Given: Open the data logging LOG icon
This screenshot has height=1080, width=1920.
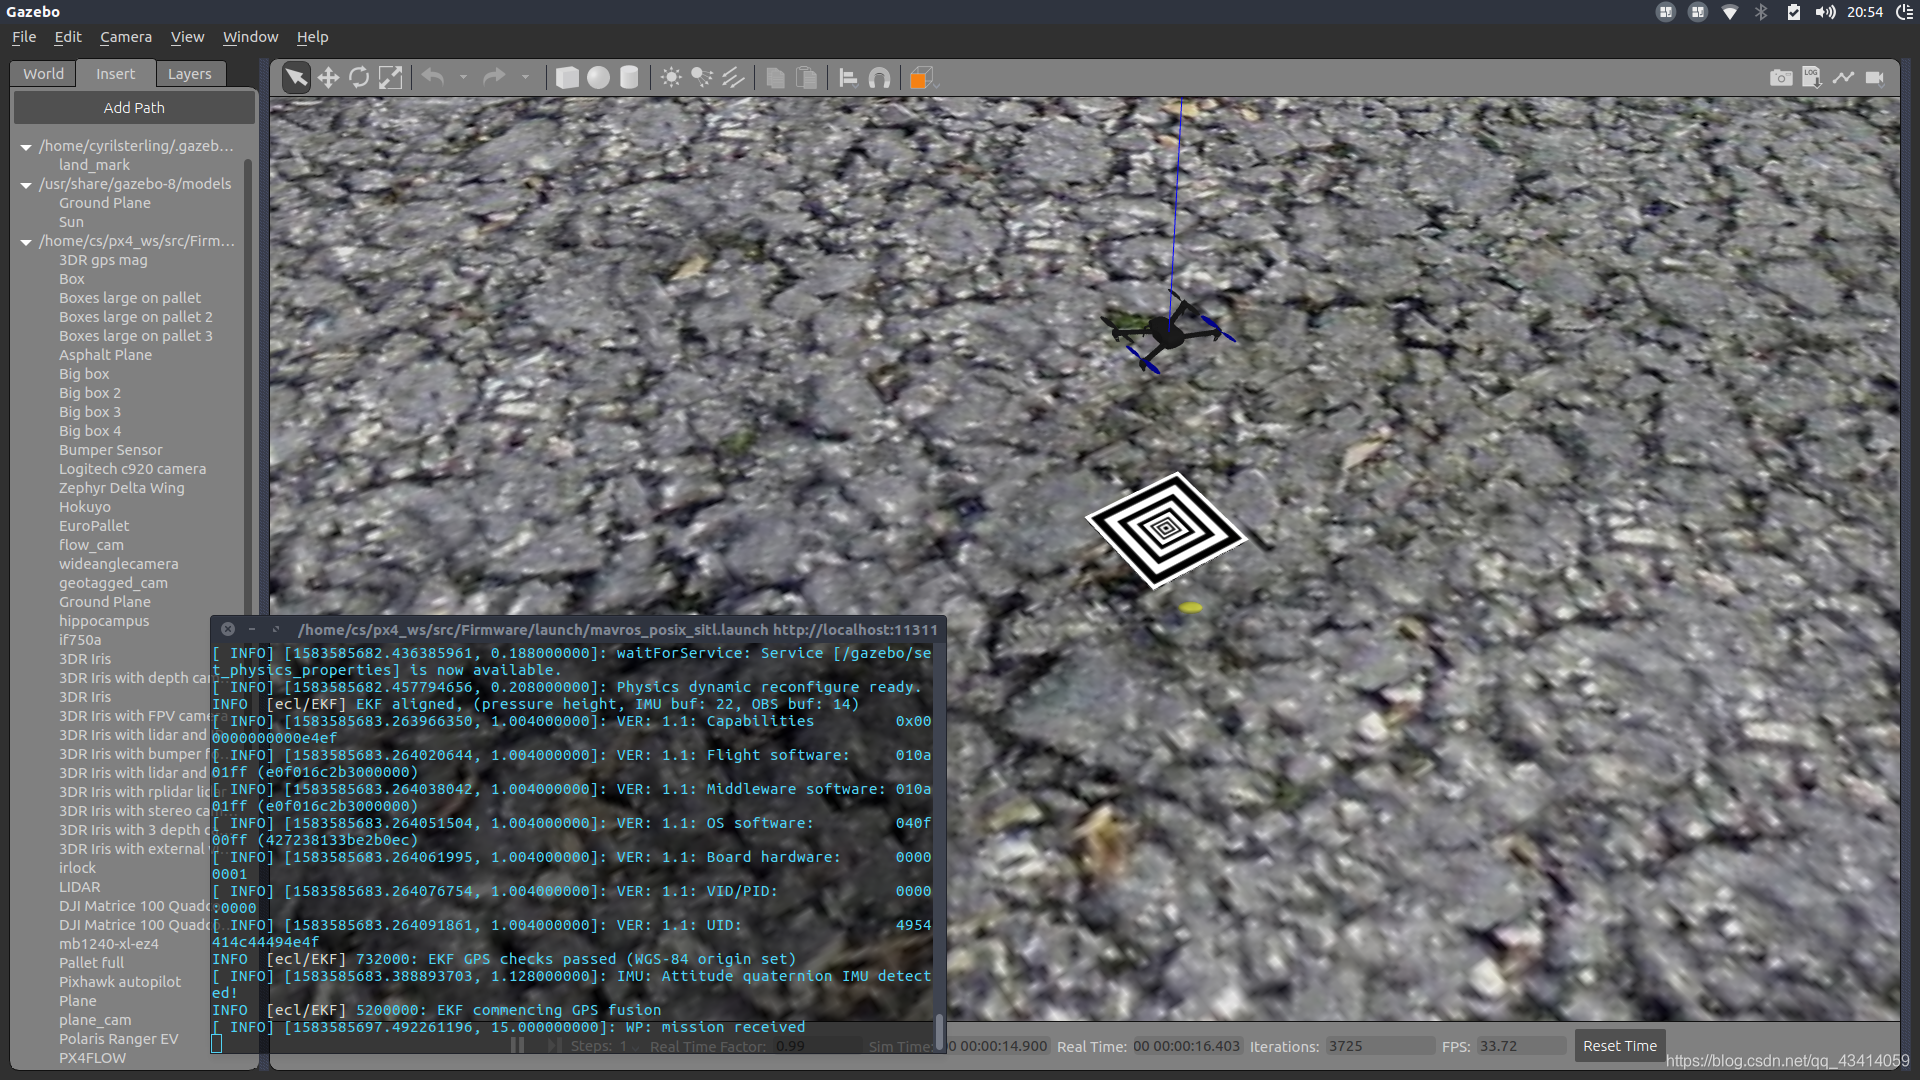Looking at the screenshot, I should pos(1812,78).
